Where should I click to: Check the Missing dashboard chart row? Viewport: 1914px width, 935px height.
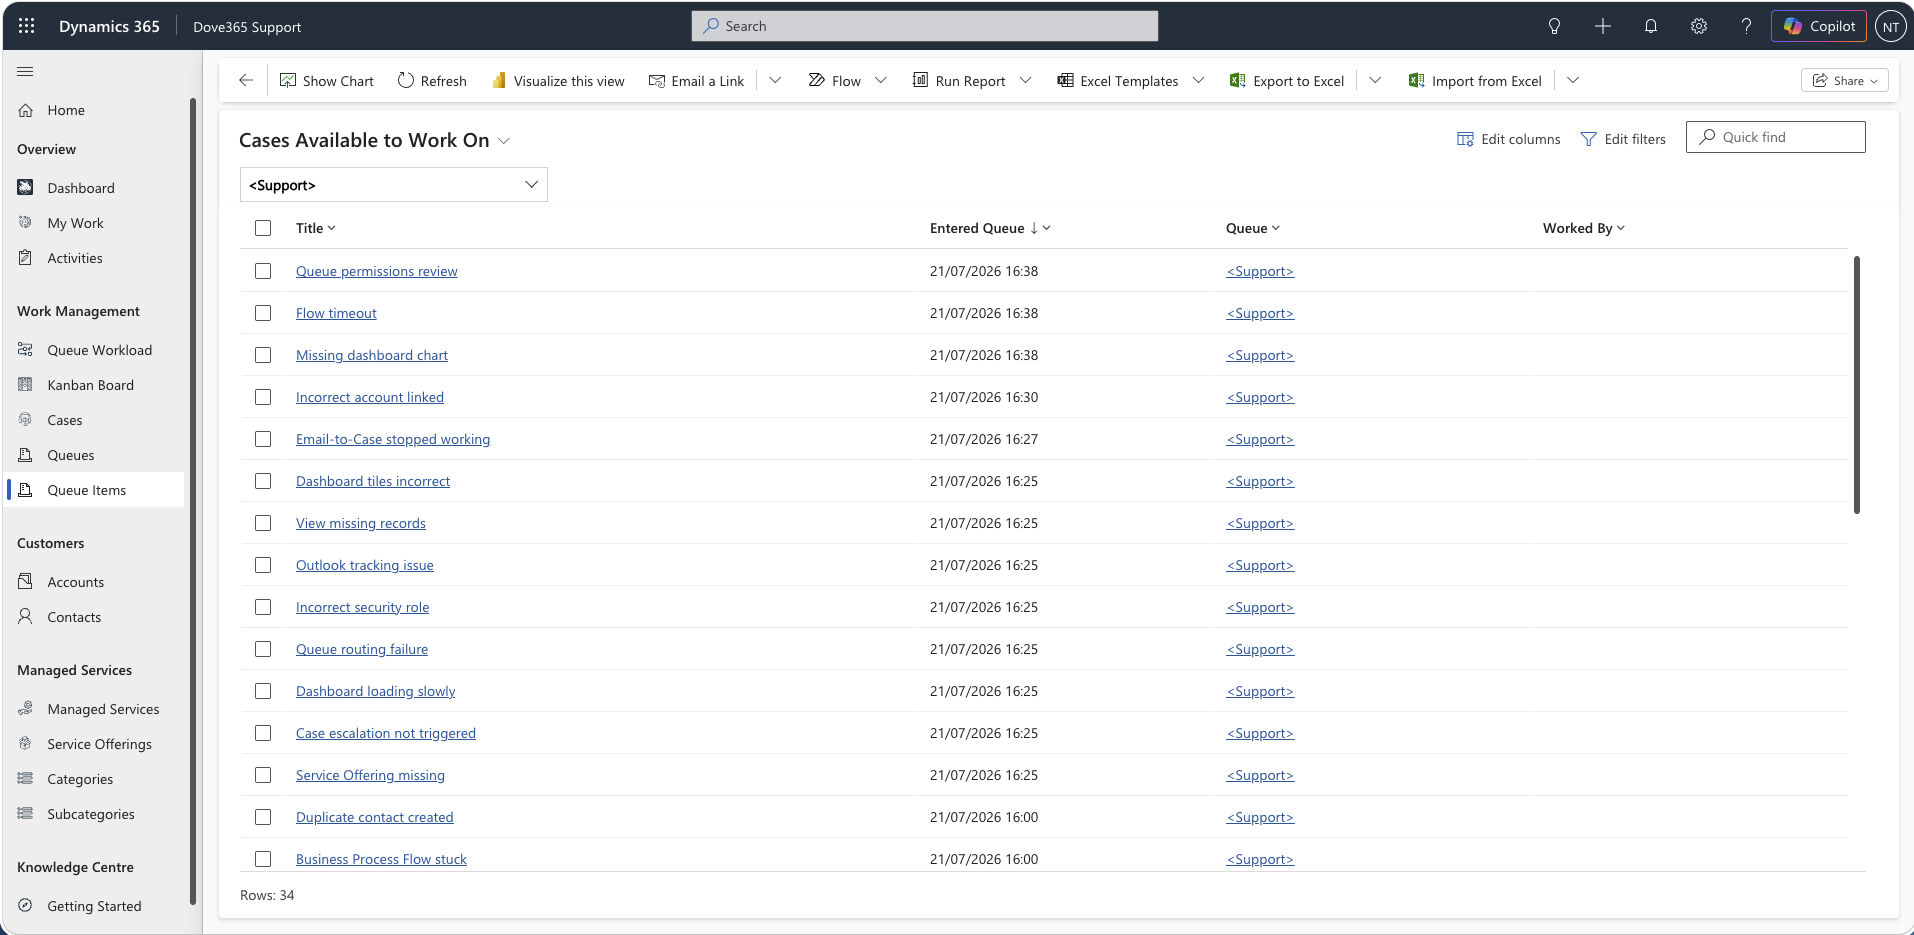click(x=263, y=355)
